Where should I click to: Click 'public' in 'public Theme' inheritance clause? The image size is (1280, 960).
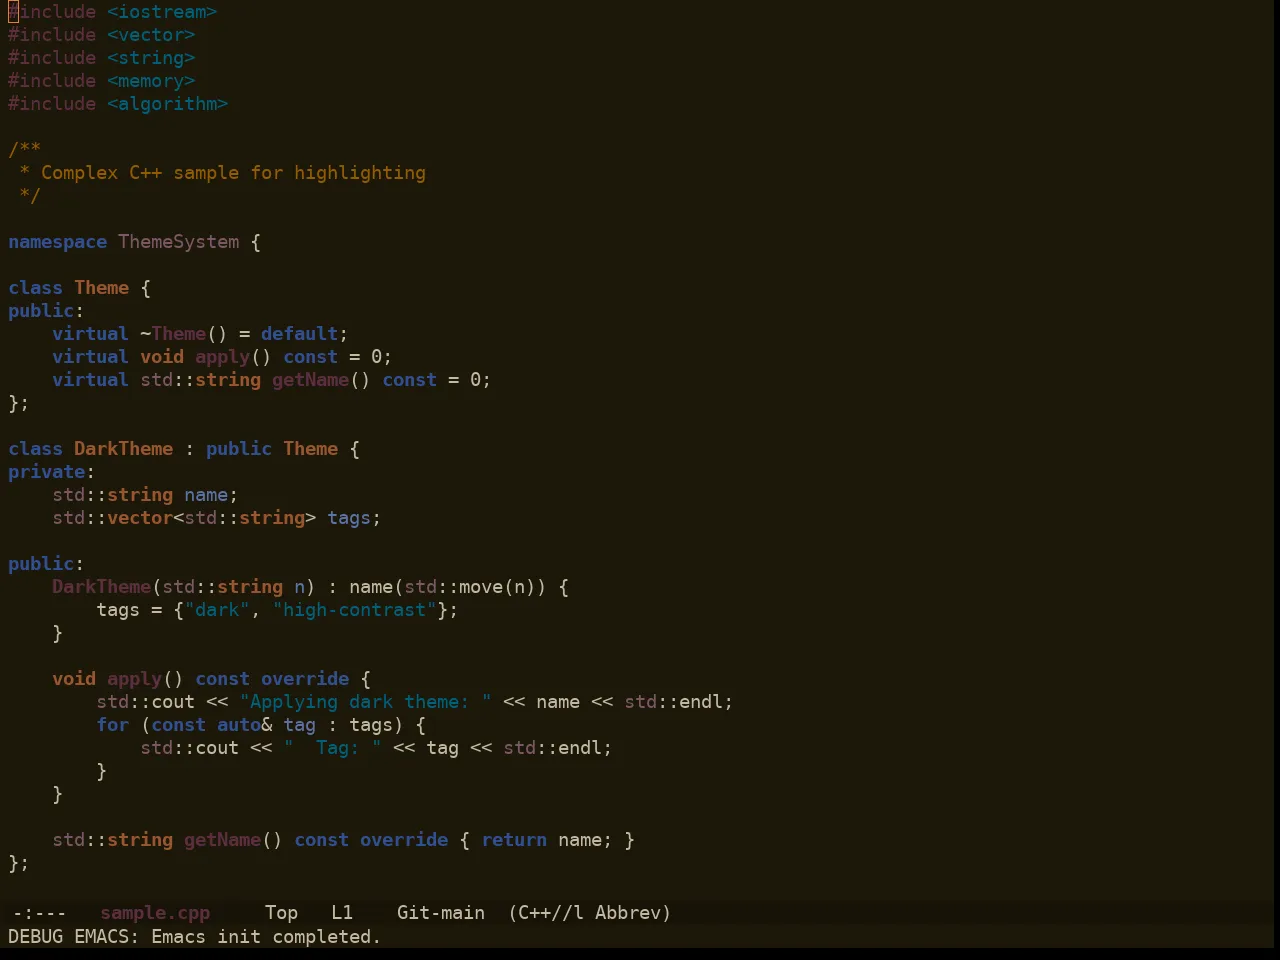click(x=239, y=449)
